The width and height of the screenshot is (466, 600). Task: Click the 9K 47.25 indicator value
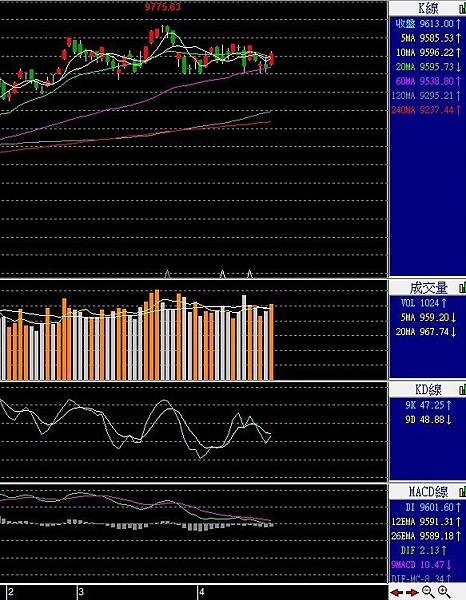[x=428, y=405]
